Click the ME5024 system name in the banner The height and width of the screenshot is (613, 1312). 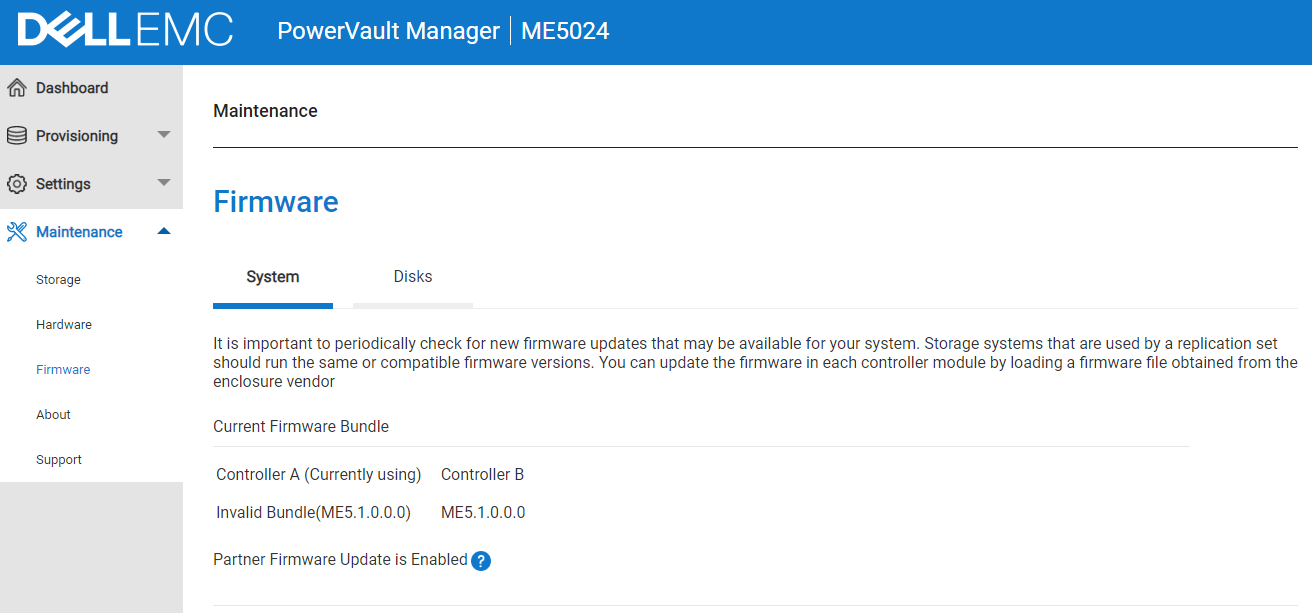point(564,31)
